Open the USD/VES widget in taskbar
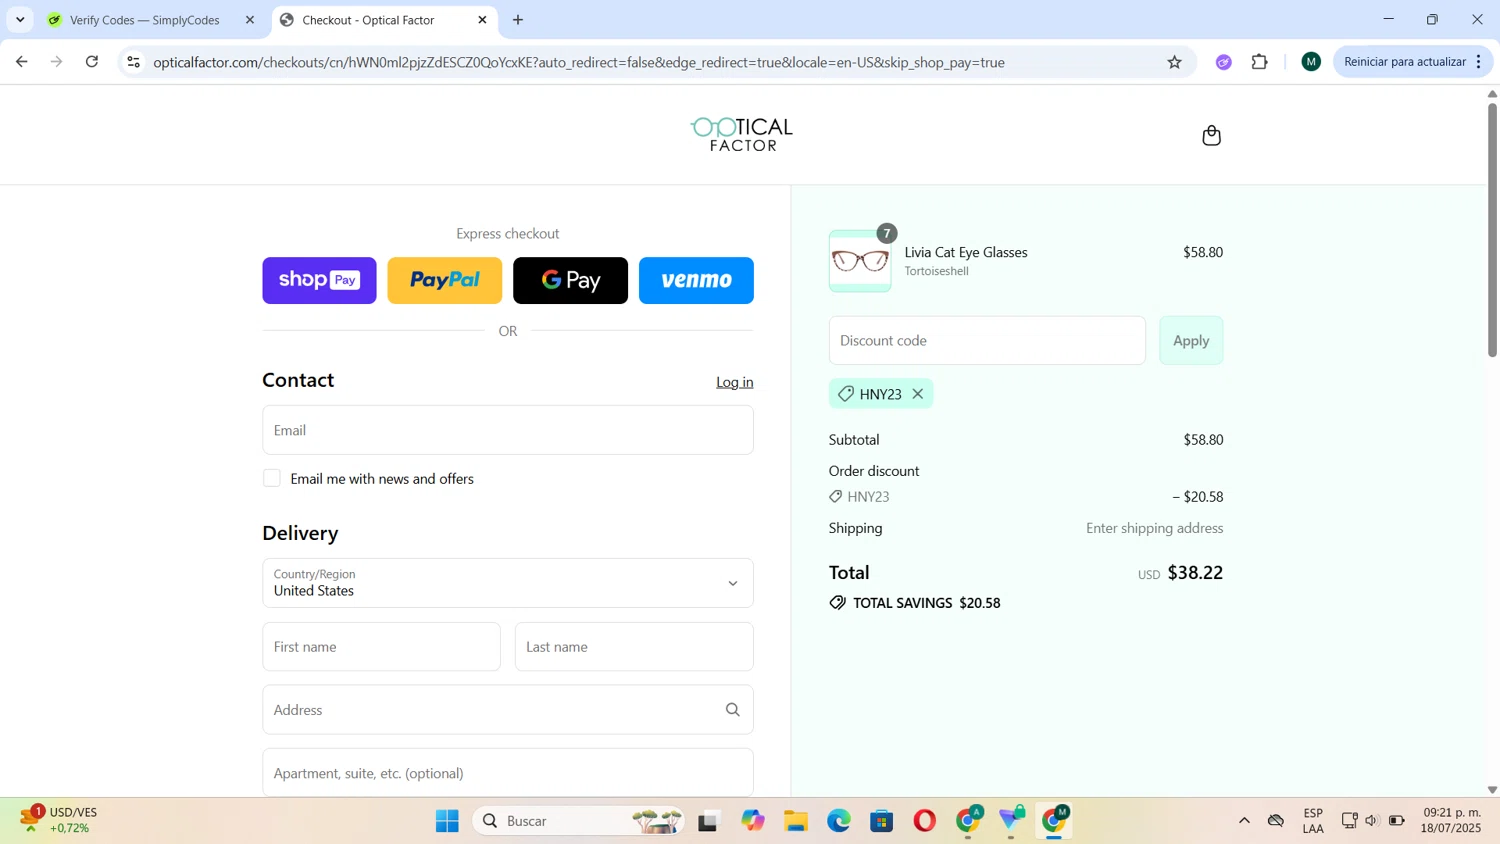The width and height of the screenshot is (1500, 844). (x=60, y=820)
